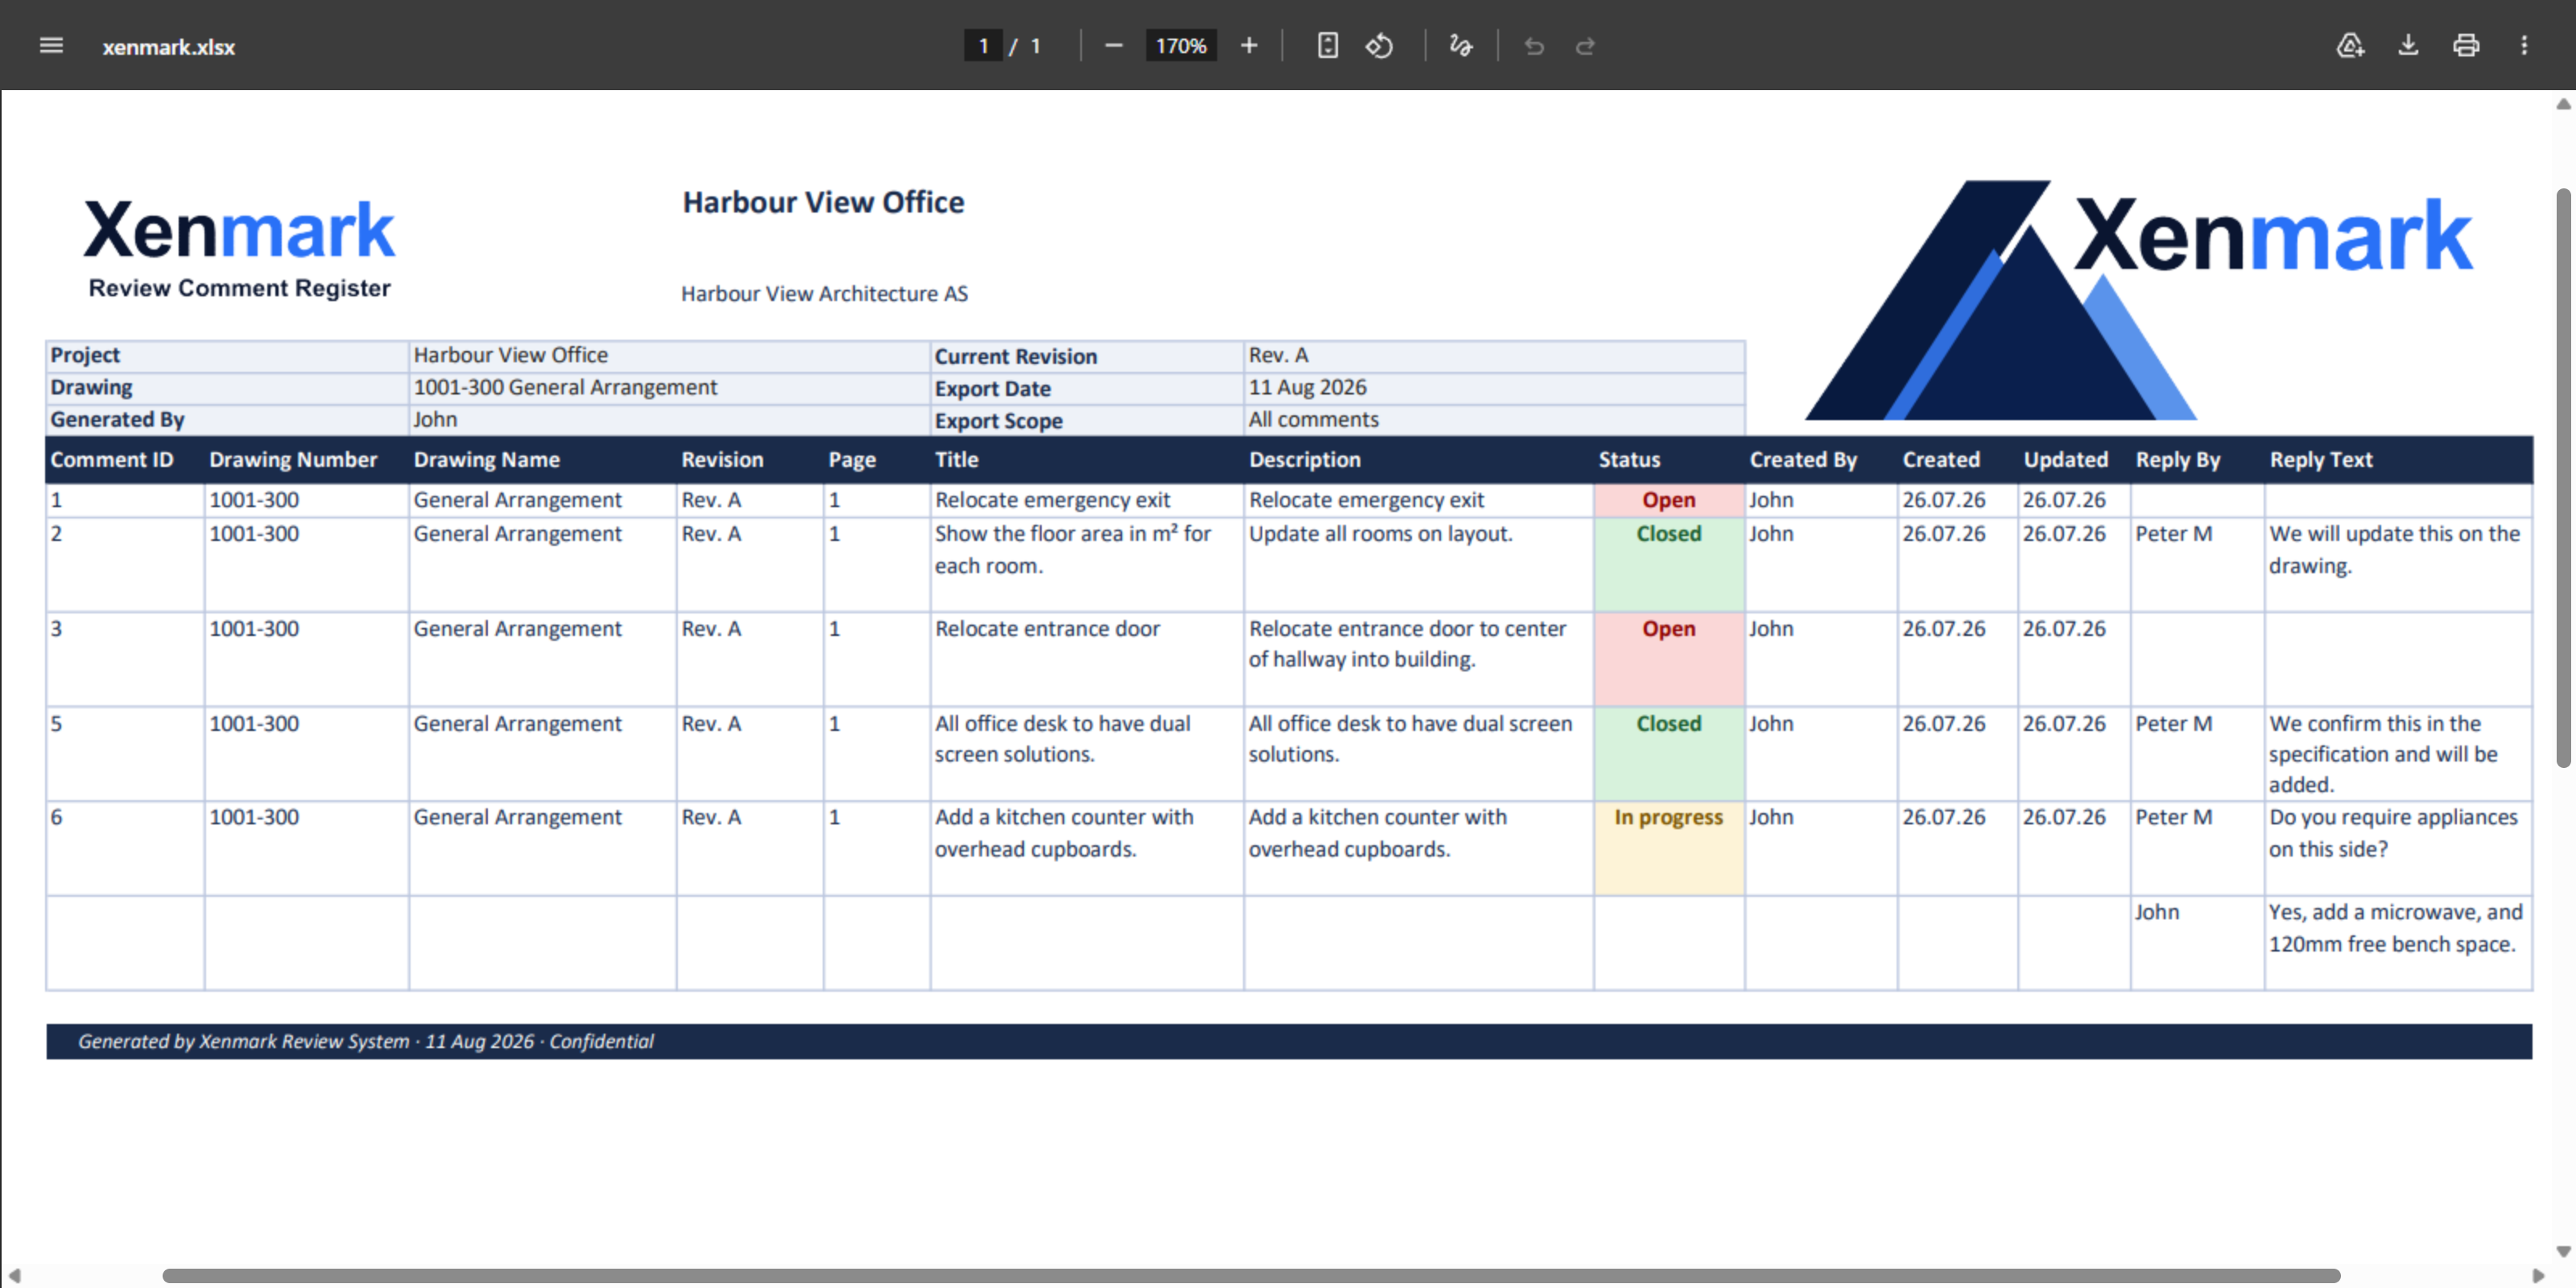Print the document

[2466, 46]
